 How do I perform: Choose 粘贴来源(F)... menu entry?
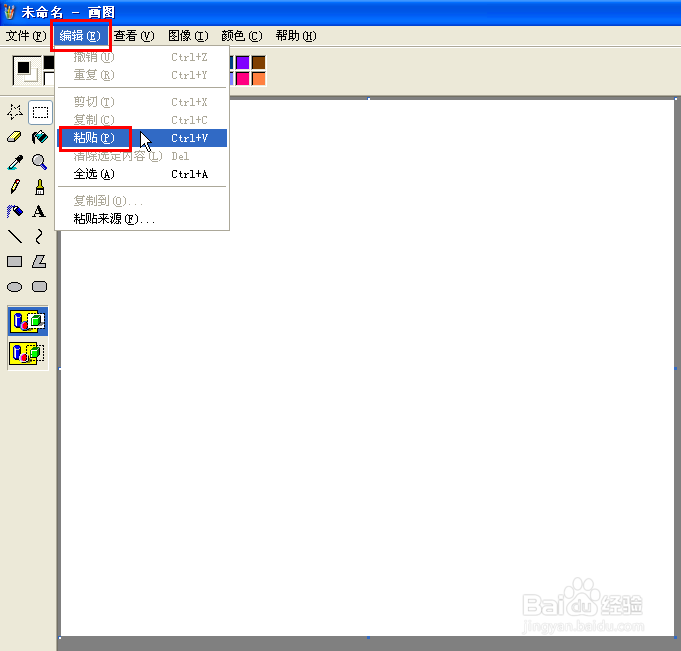pyautogui.click(x=142, y=219)
